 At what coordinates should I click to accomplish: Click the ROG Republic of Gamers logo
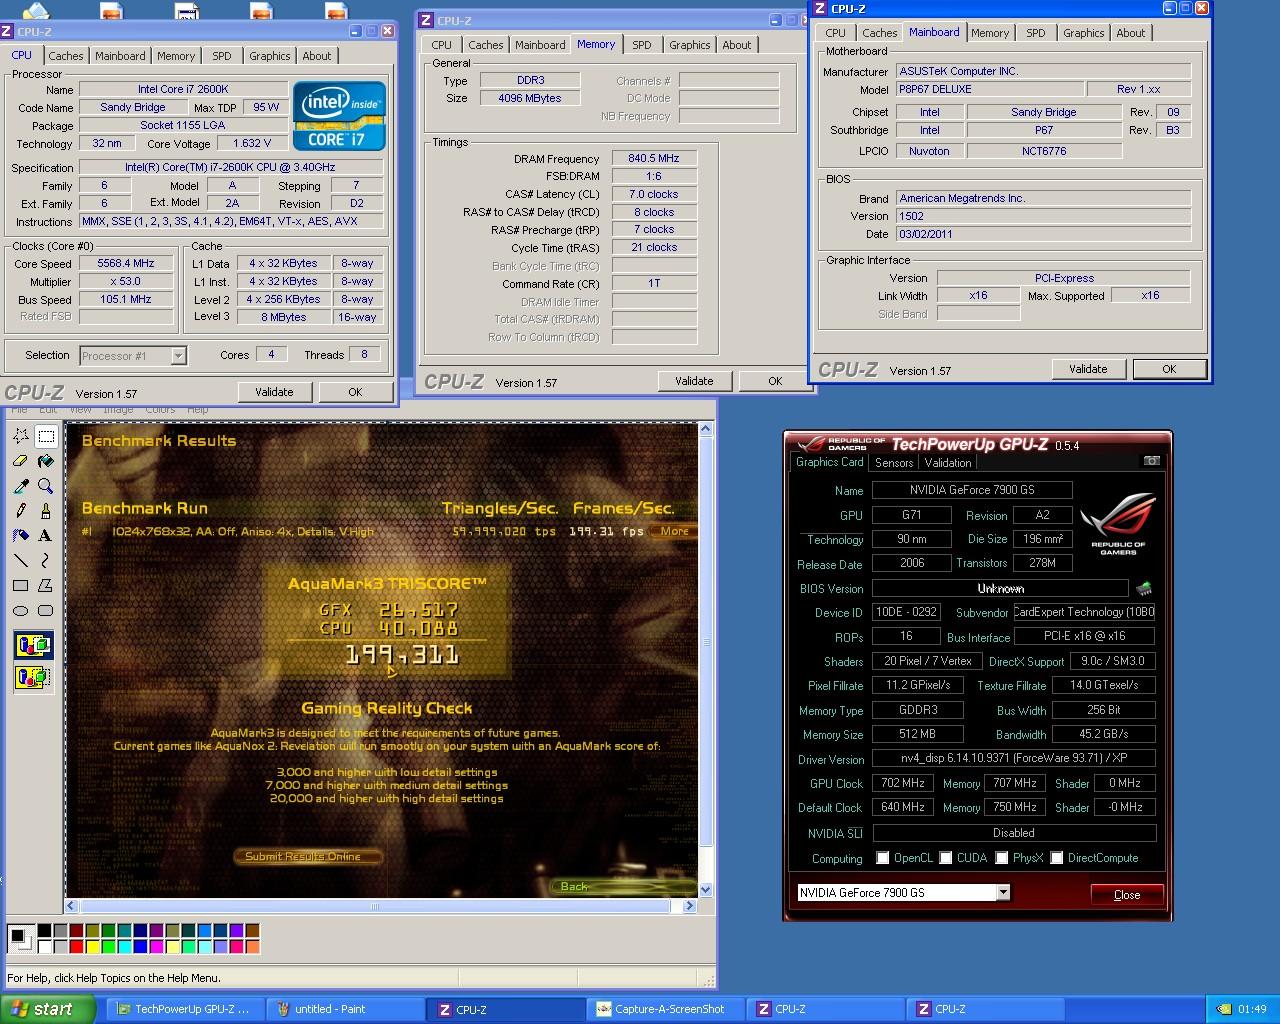[1118, 523]
